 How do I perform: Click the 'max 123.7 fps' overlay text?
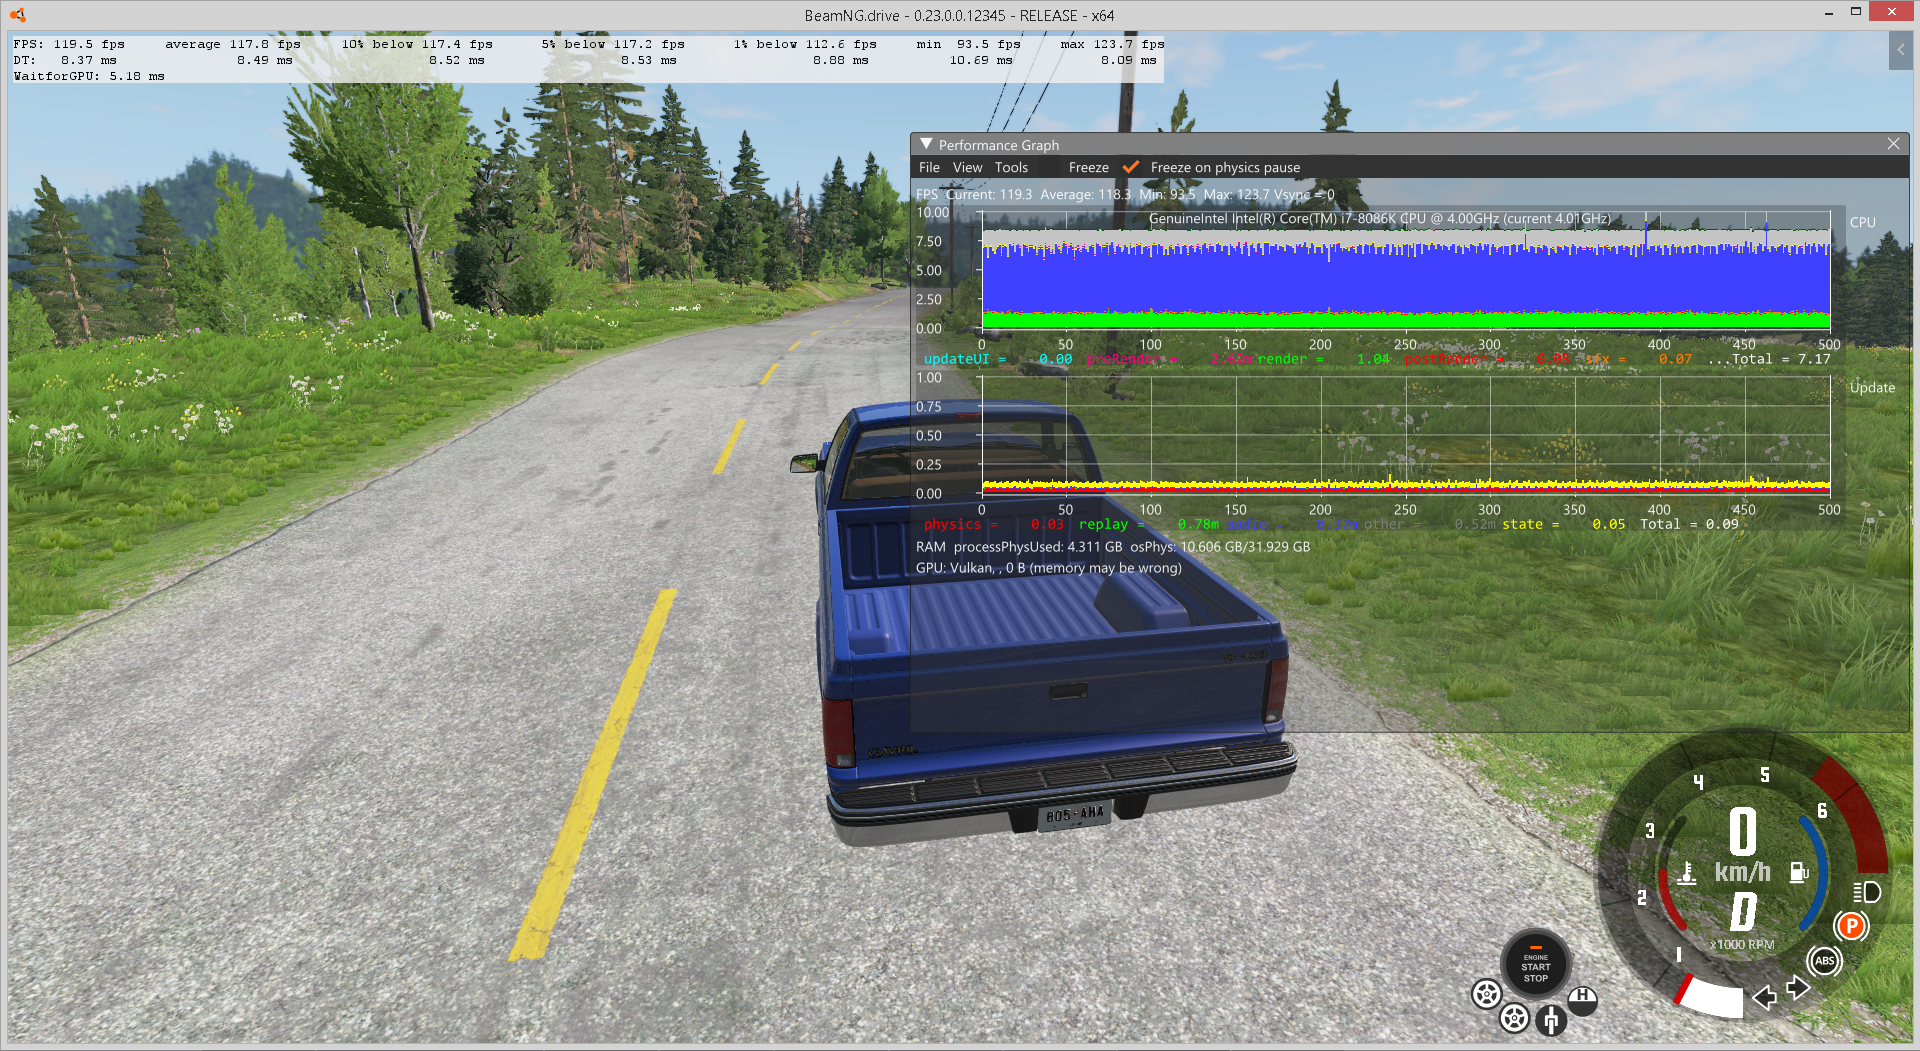coord(1113,44)
